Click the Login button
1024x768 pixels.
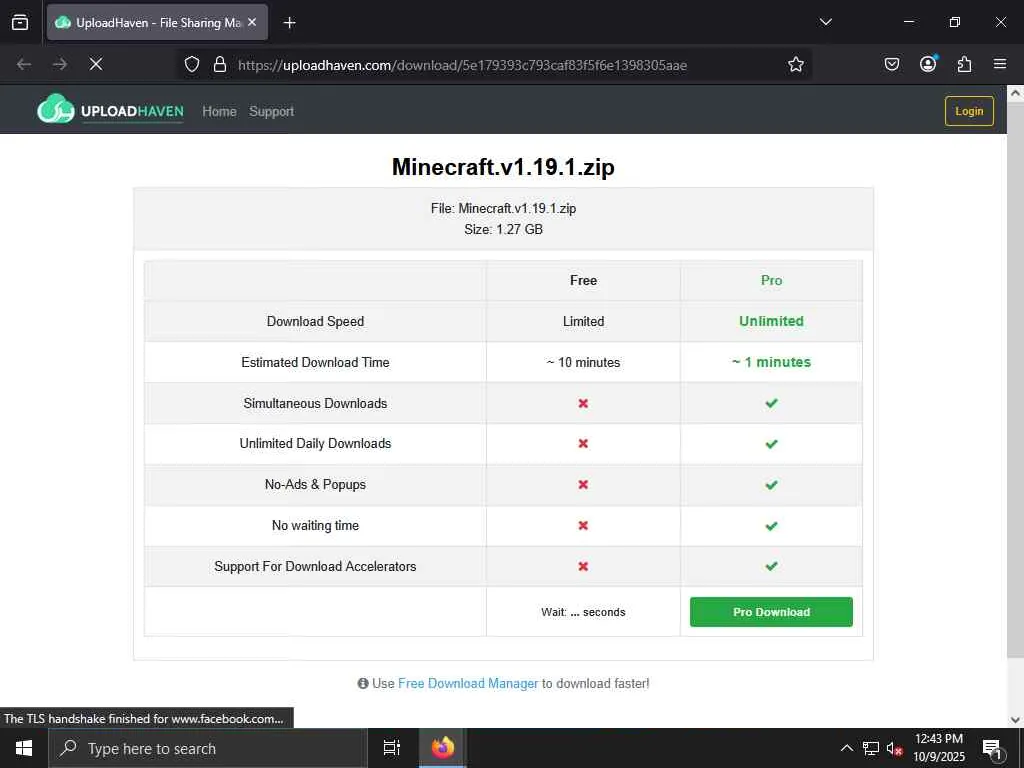click(969, 111)
